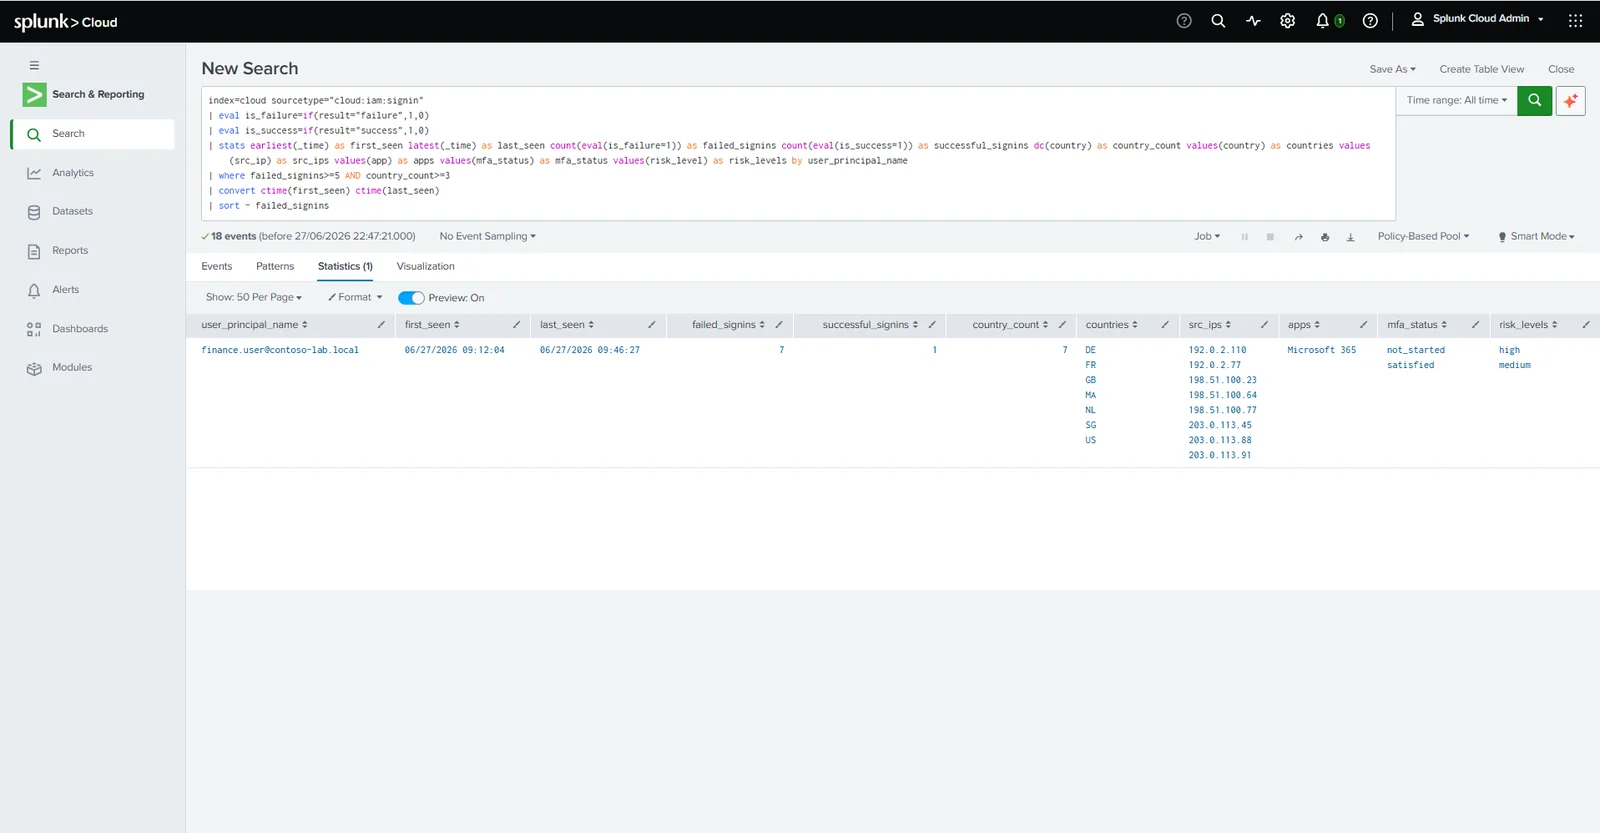Viewport: 1600px width, 833px height.
Task: Open the apps grid launcher
Action: coord(1575,20)
